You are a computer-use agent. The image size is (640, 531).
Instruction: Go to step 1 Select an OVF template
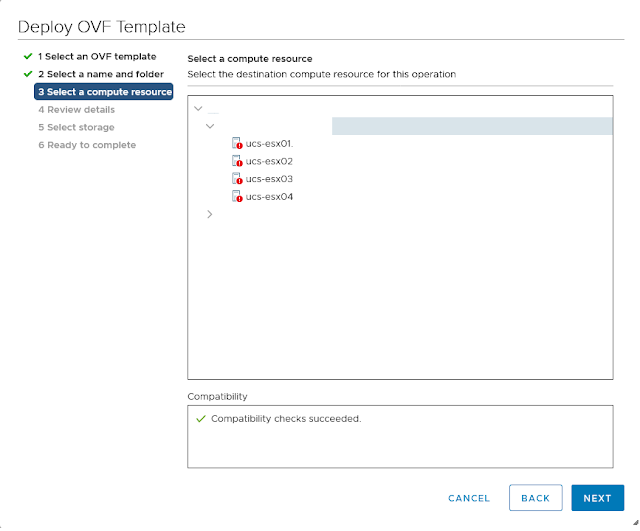pos(97,56)
